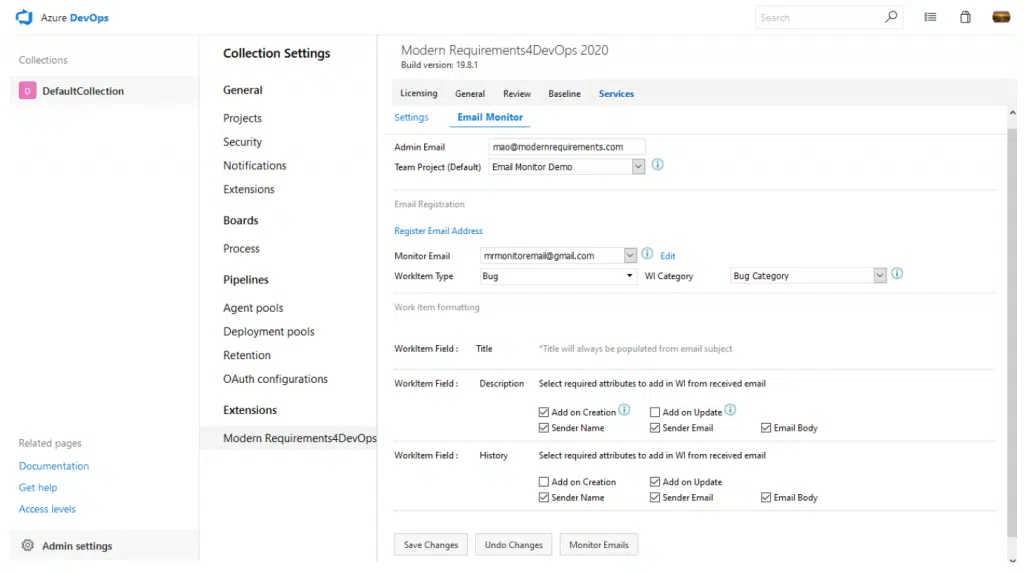Switch to the Settings sub-tab

tap(411, 117)
